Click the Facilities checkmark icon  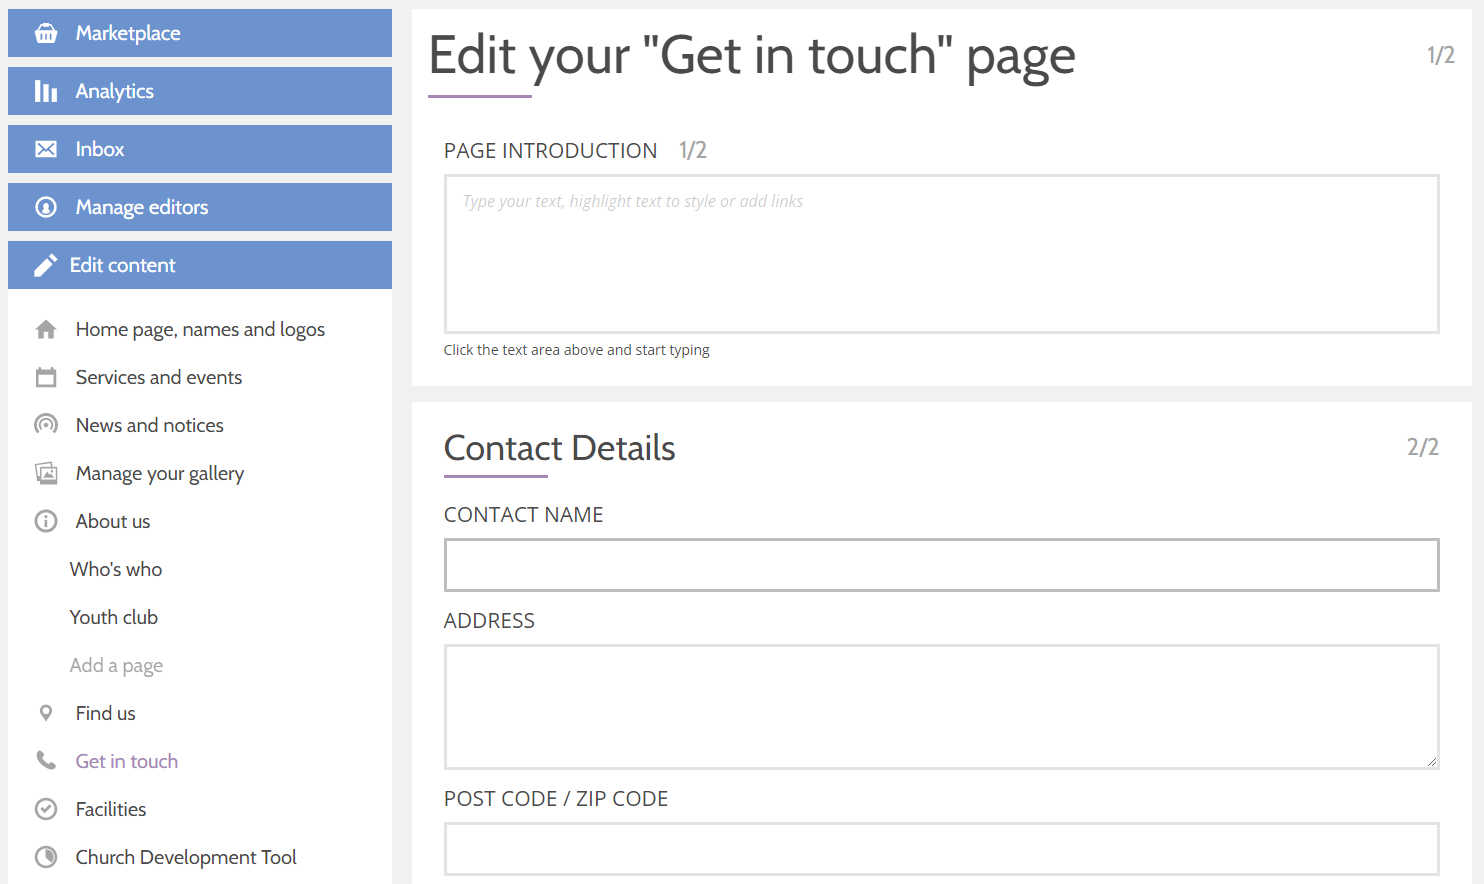click(x=46, y=809)
